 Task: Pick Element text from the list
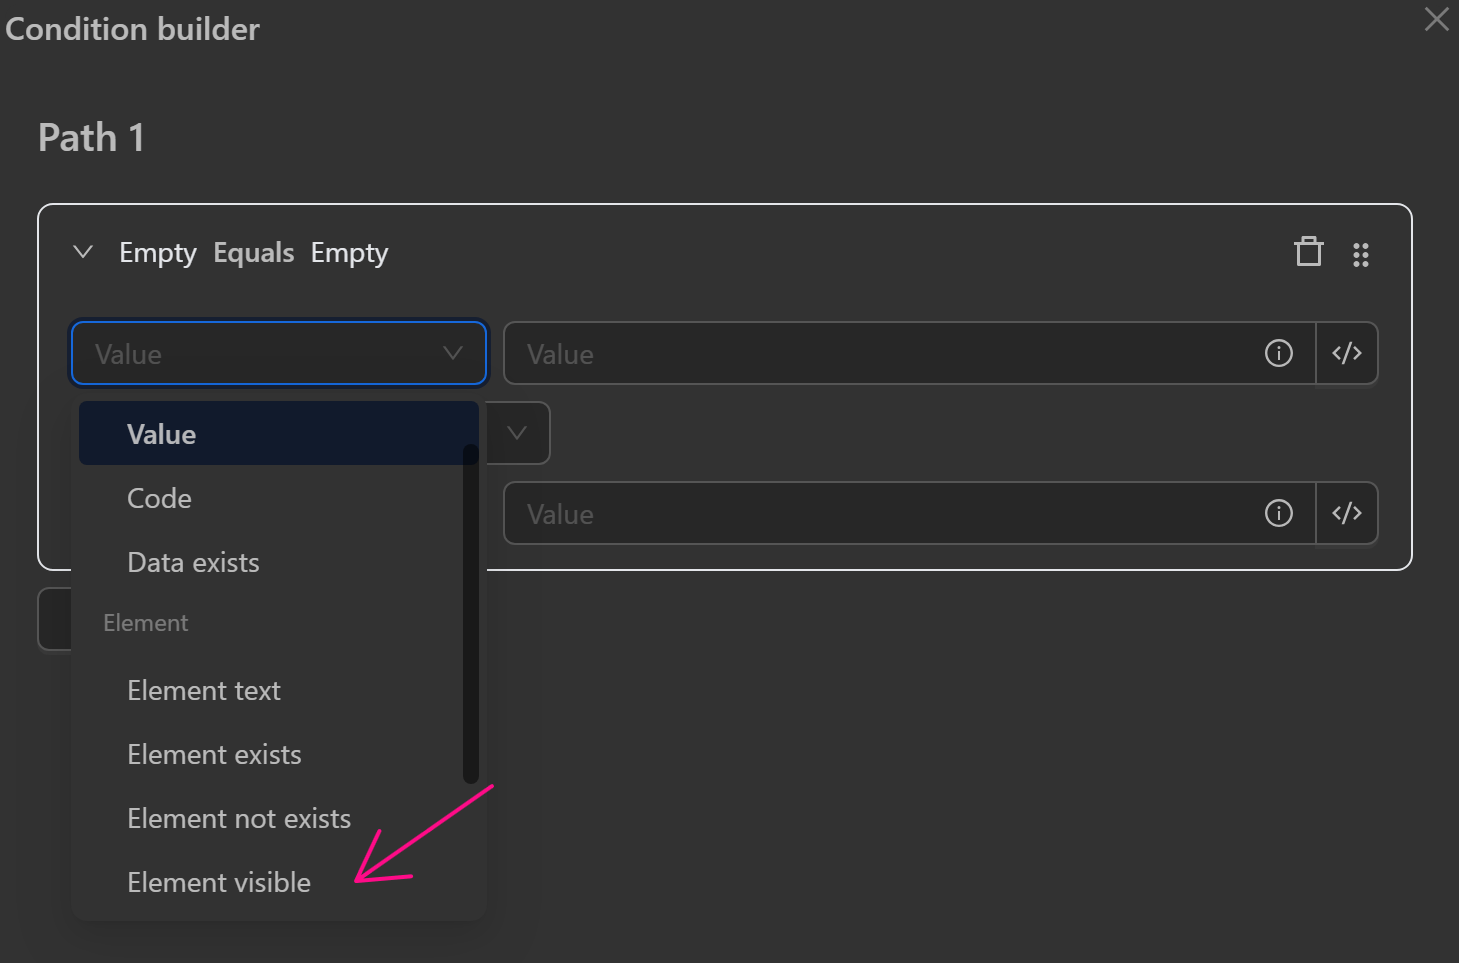[x=204, y=690]
